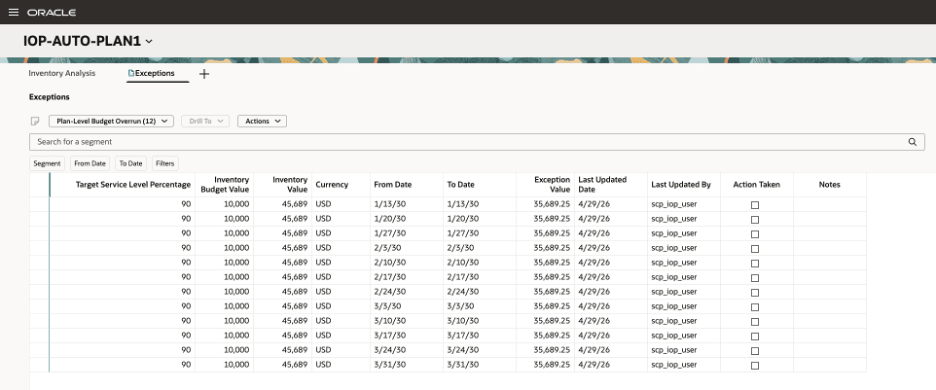Click the Notes column header
Image resolution: width=936 pixels, height=390 pixels.
click(830, 185)
